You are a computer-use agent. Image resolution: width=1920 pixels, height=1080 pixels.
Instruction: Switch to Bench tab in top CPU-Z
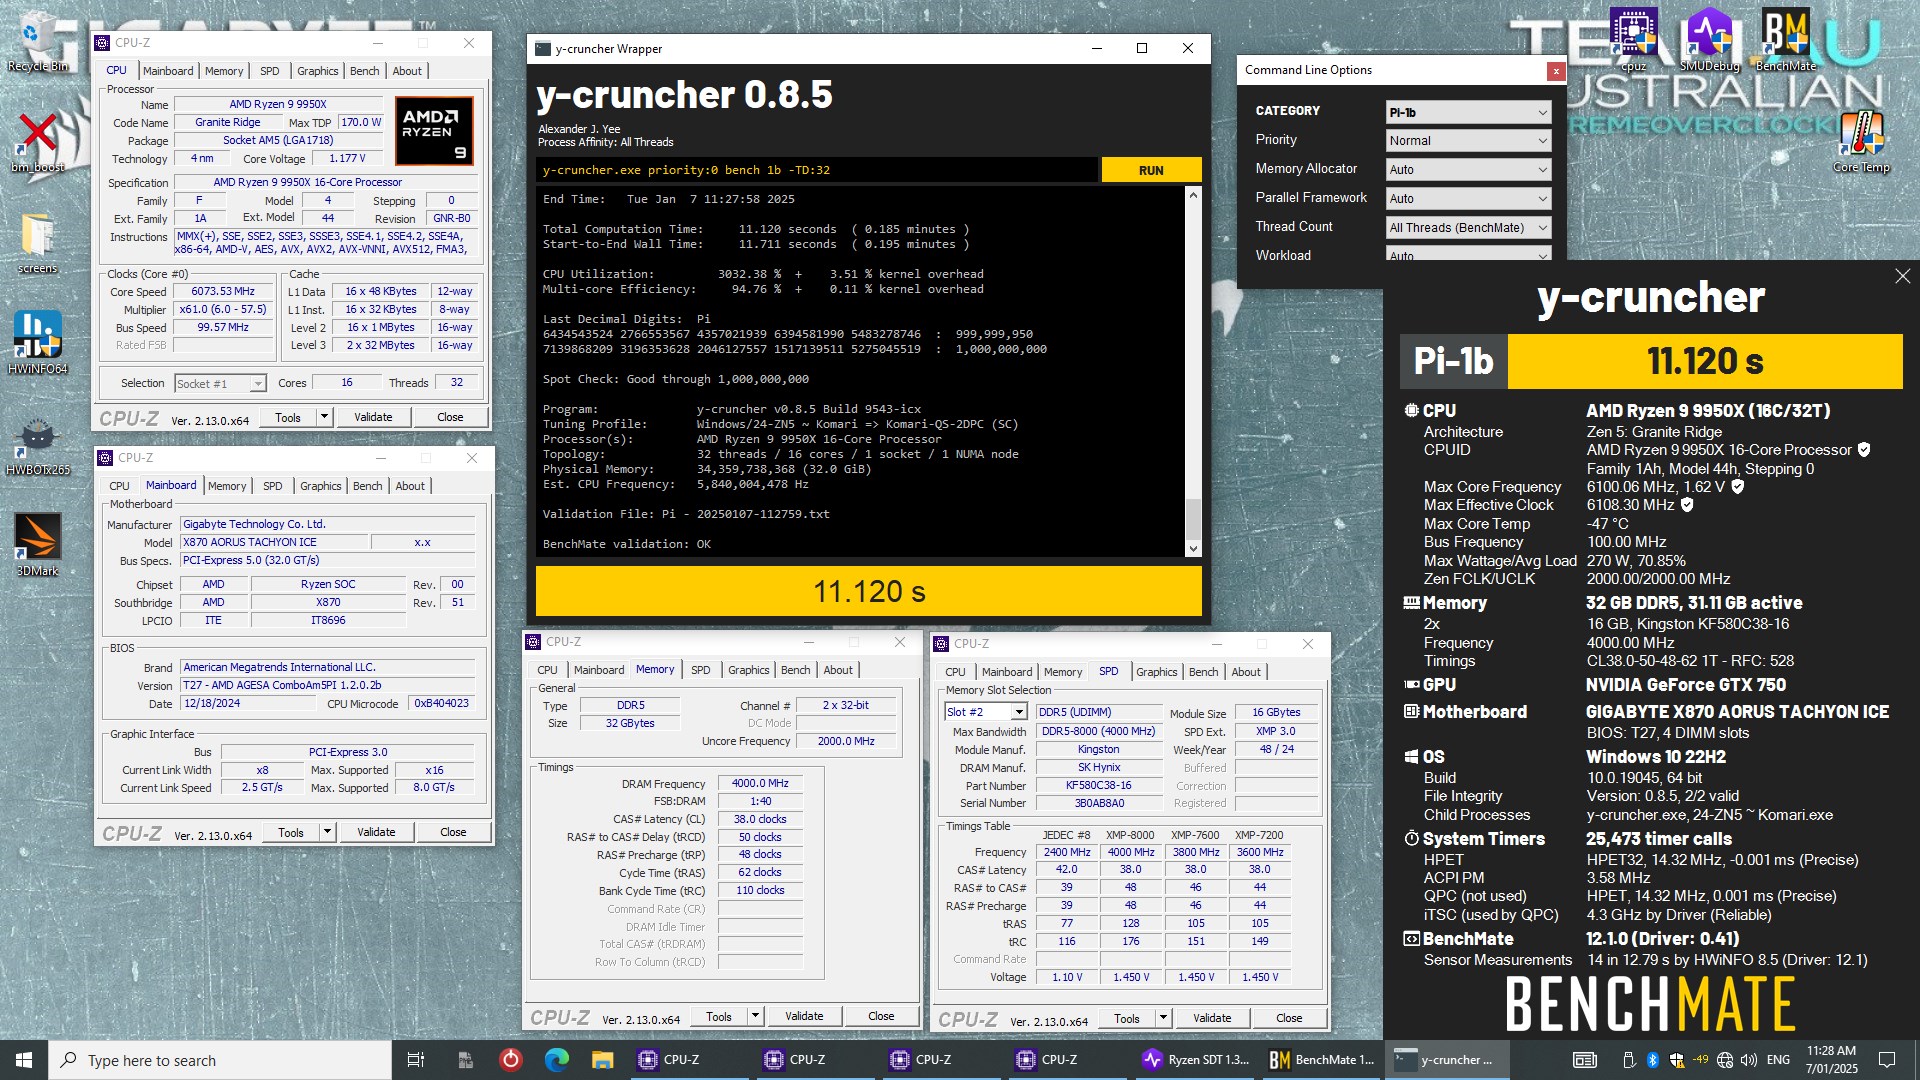pyautogui.click(x=364, y=71)
